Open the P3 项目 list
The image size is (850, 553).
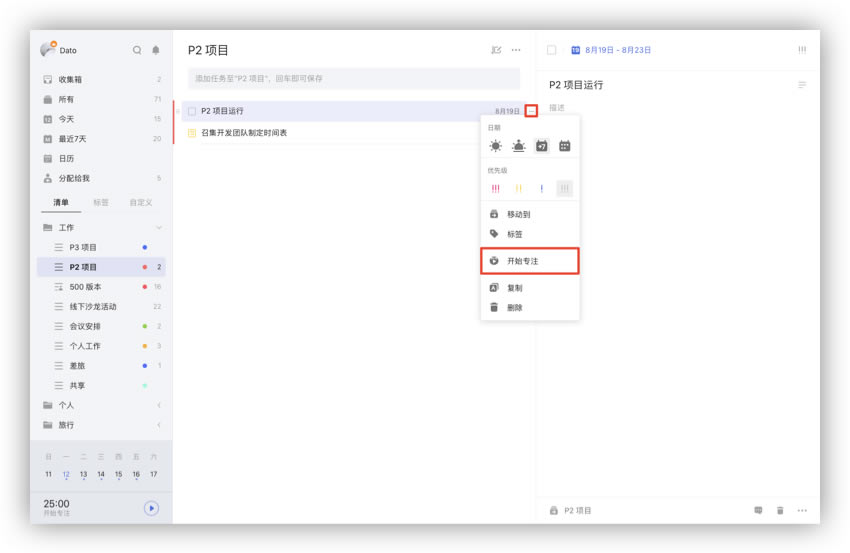coord(101,247)
